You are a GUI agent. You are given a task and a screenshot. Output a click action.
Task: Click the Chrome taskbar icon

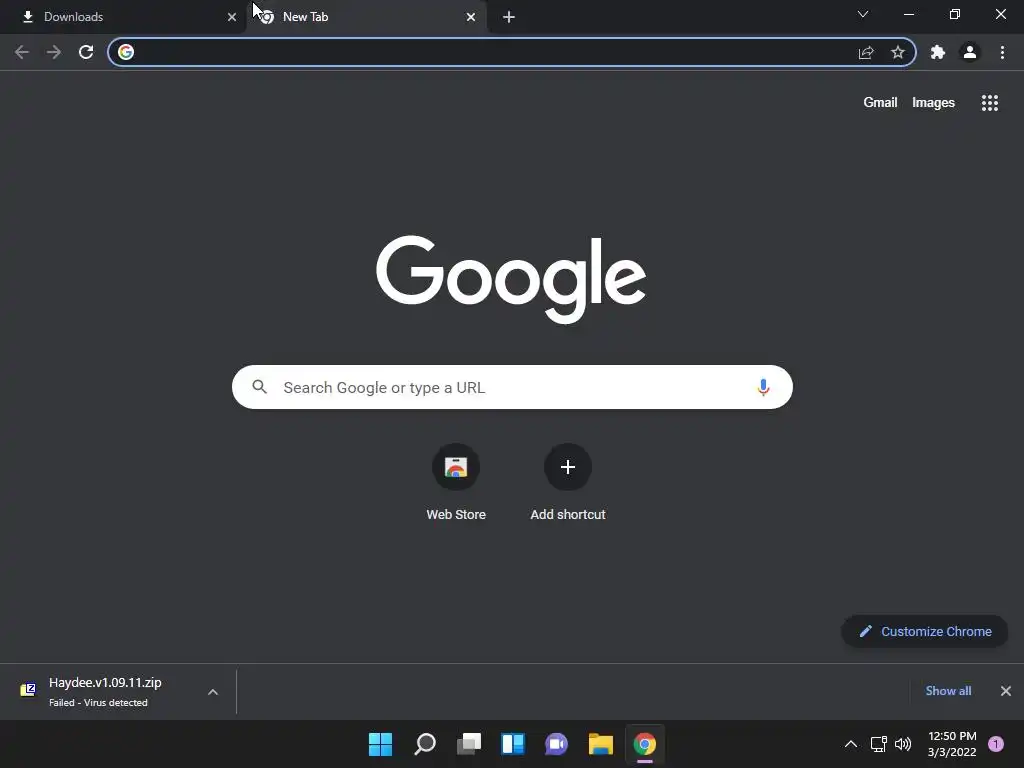645,744
